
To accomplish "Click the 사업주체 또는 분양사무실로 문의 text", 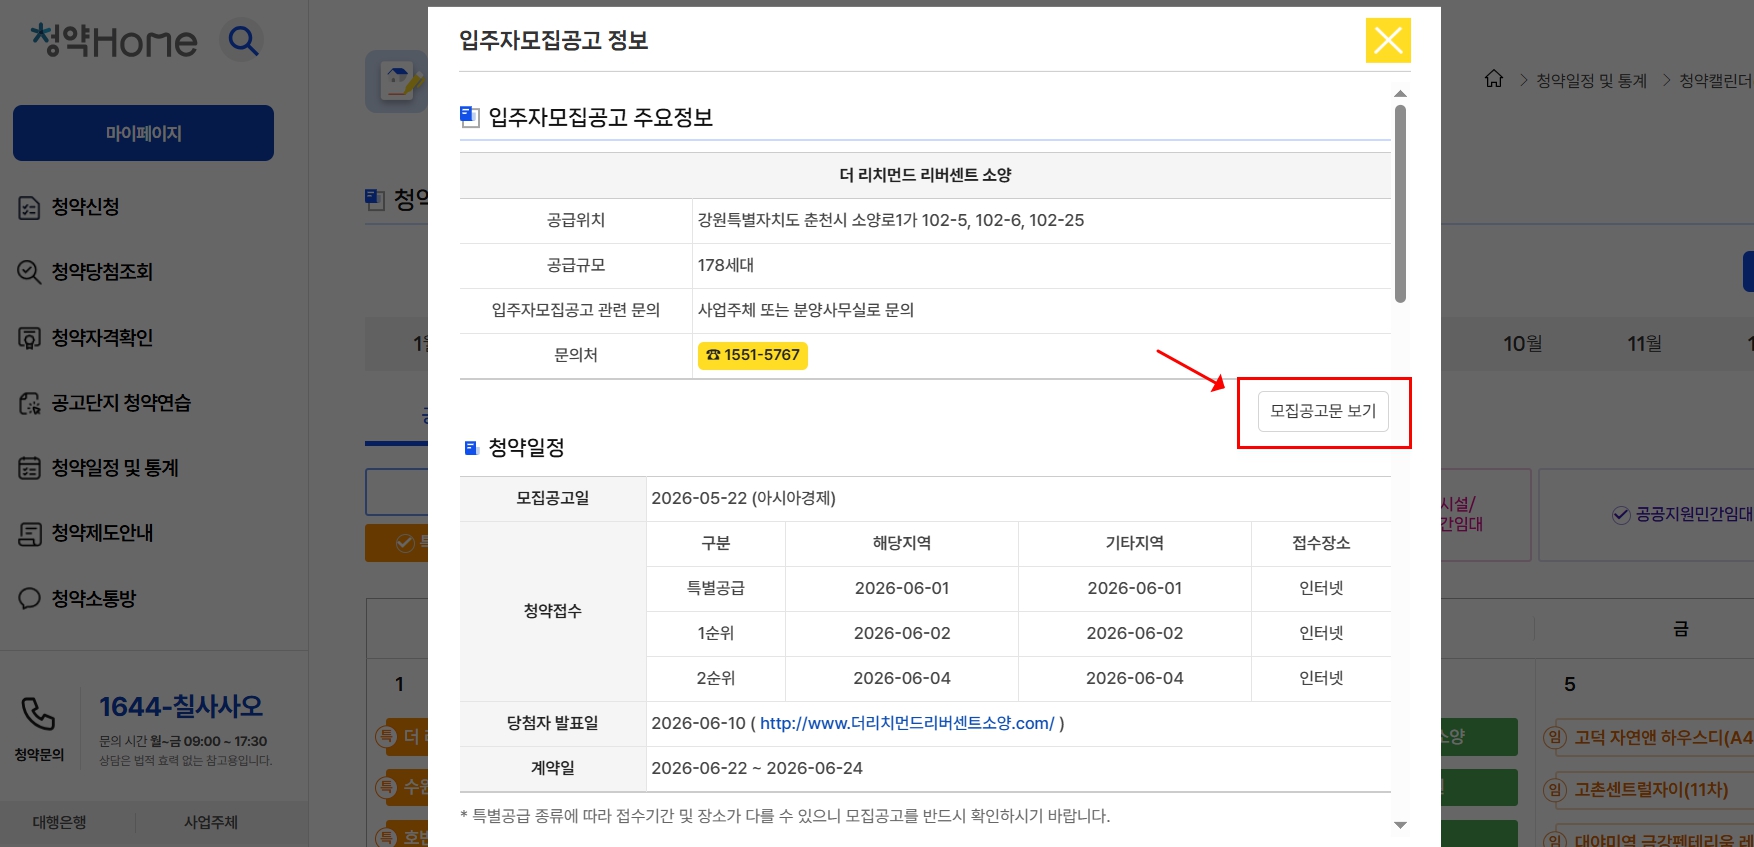I will point(806,310).
